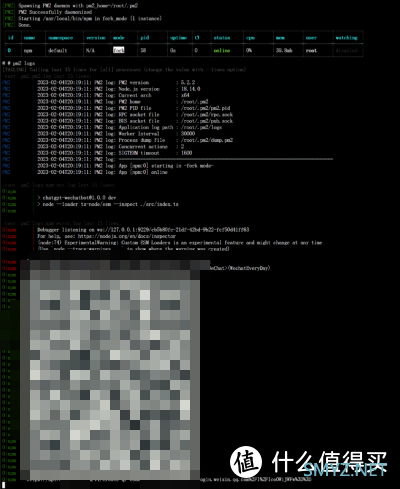The height and width of the screenshot is (489, 400).
Task: Click the App npm:0 online log line
Action: pos(102,172)
